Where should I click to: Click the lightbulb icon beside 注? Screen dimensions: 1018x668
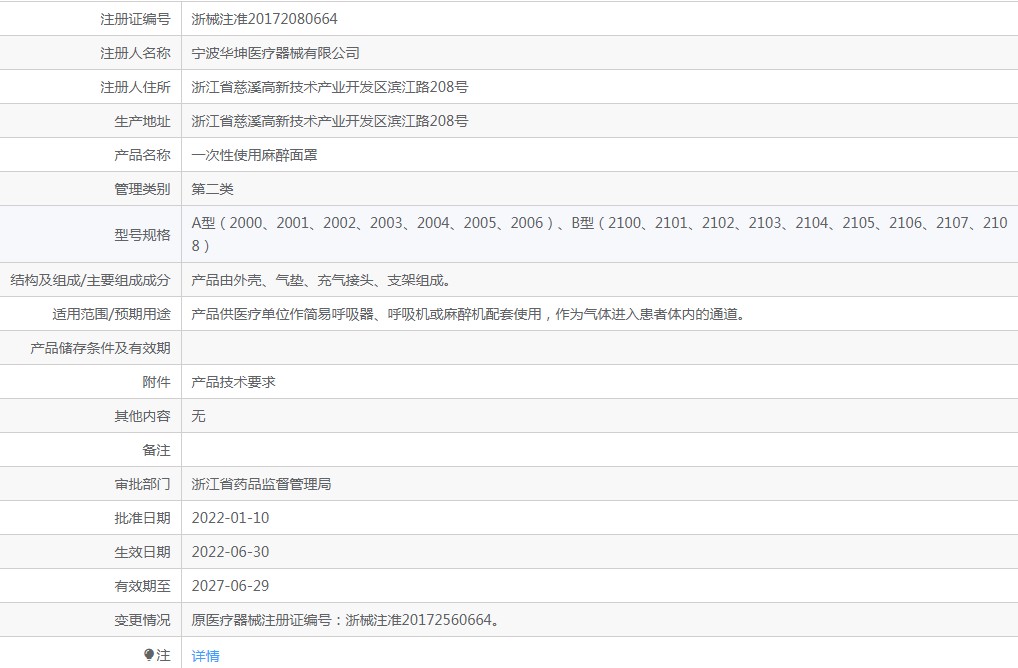pyautogui.click(x=149, y=655)
